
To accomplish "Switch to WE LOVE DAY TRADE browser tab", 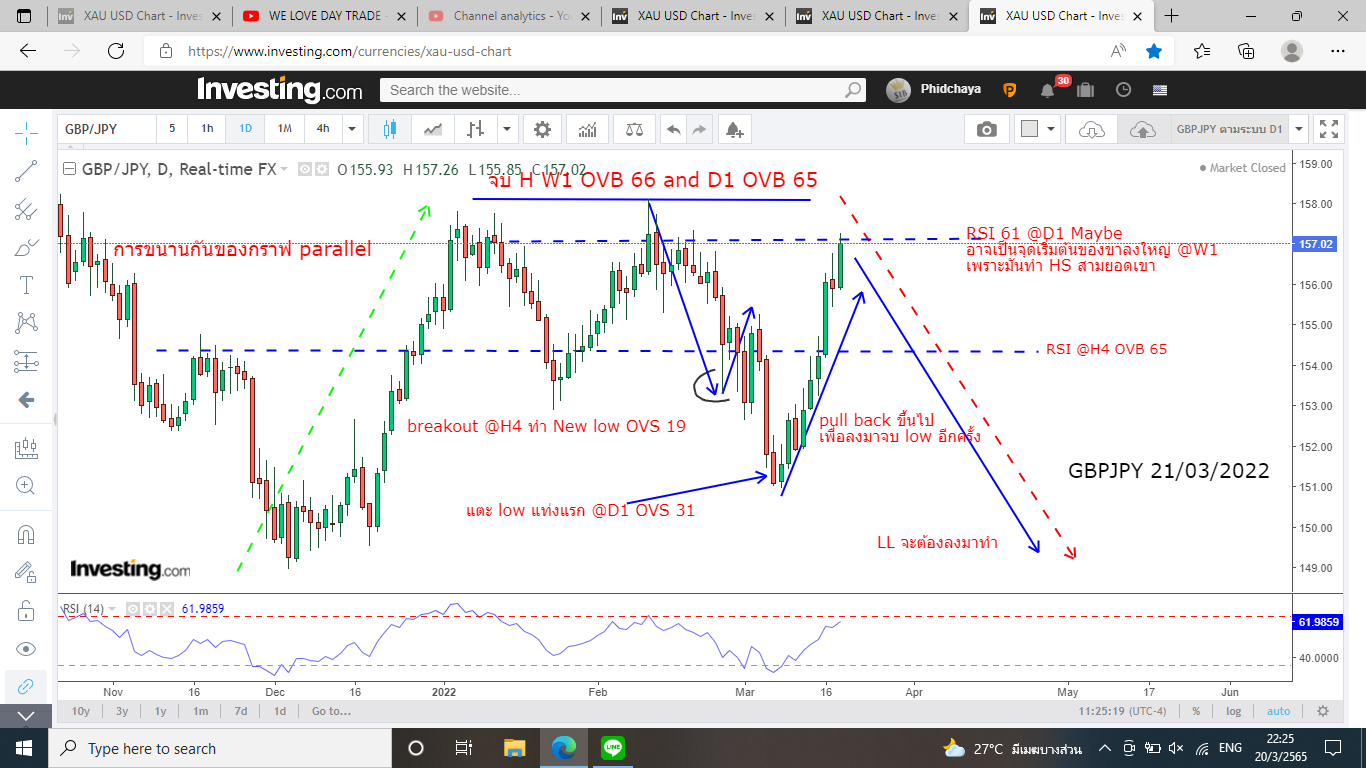I will click(325, 16).
